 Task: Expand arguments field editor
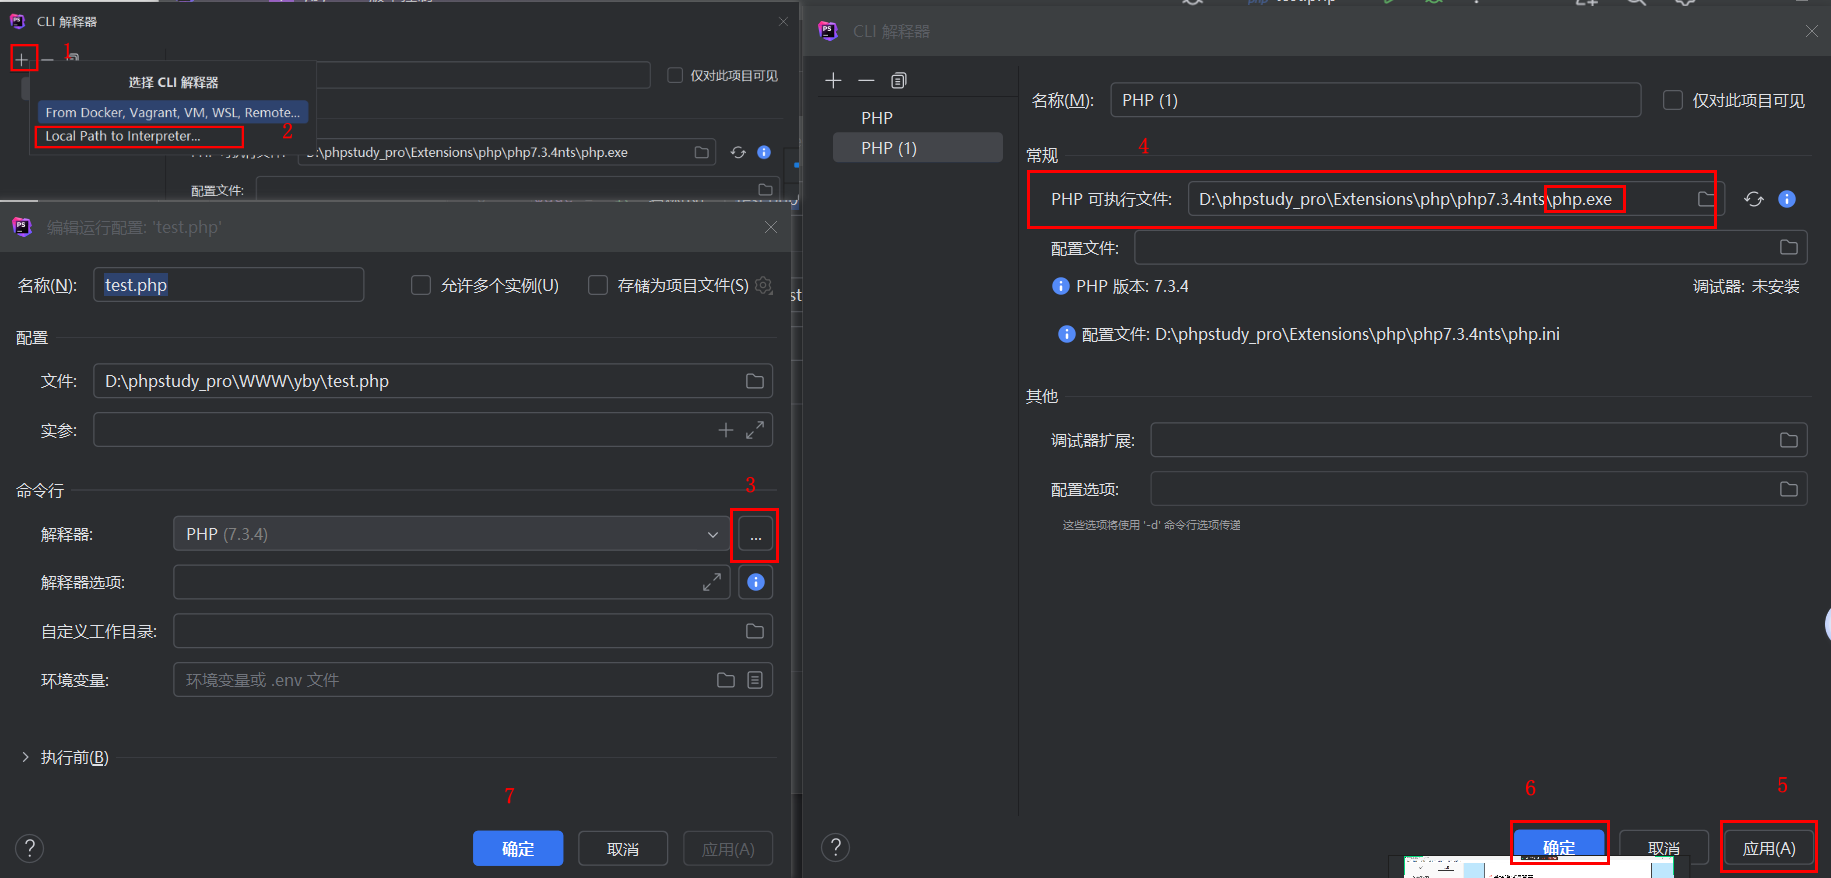click(755, 430)
